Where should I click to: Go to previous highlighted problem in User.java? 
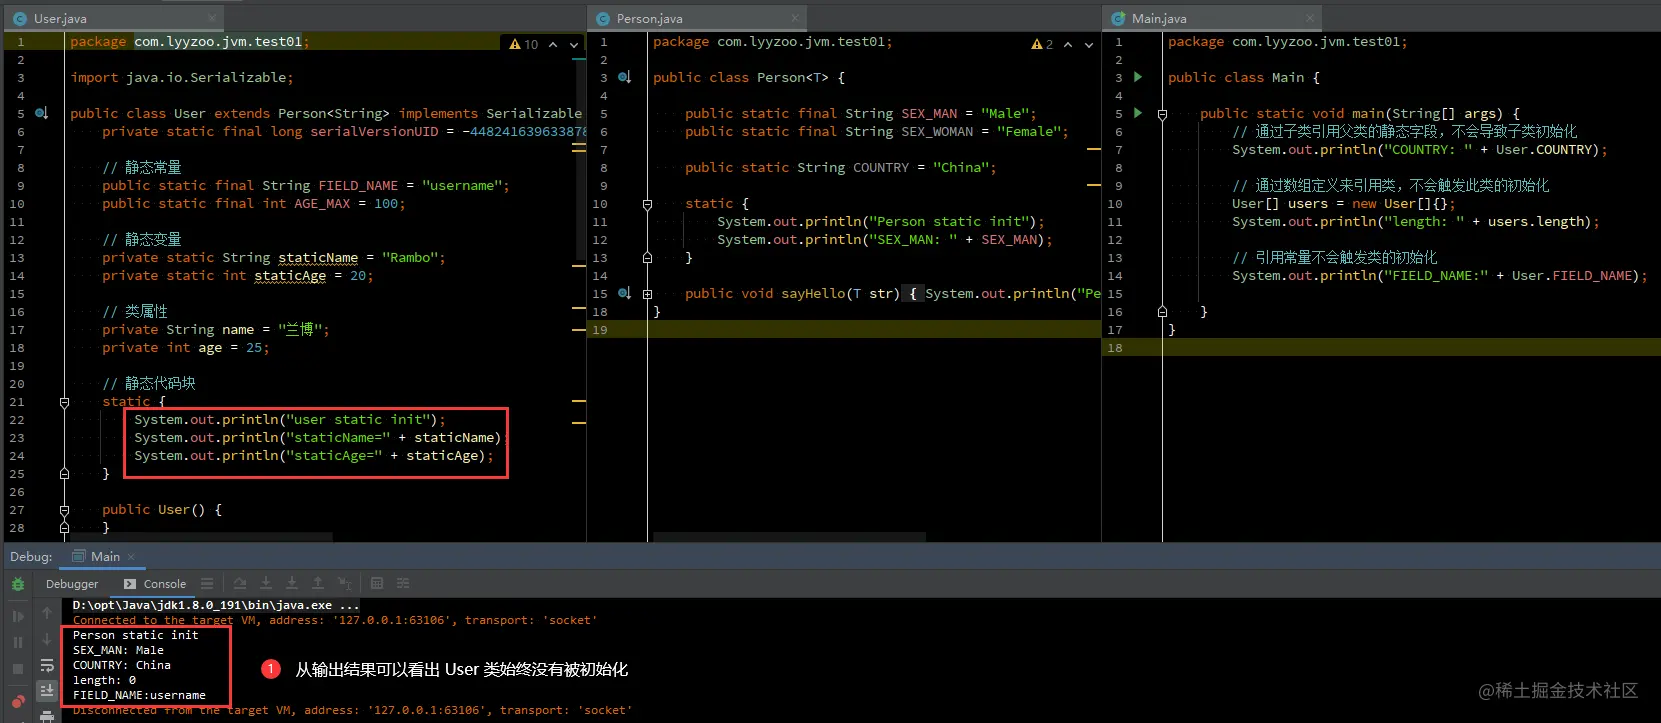pos(553,44)
